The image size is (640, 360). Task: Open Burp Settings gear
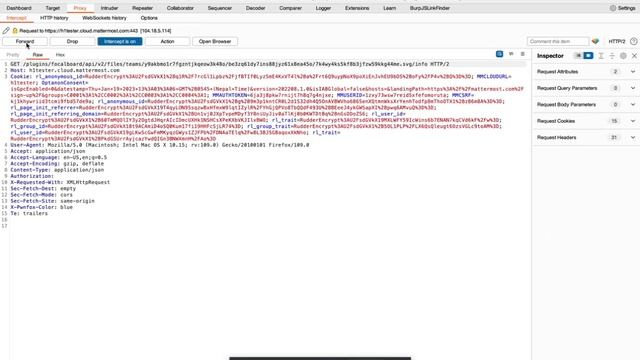point(622,8)
